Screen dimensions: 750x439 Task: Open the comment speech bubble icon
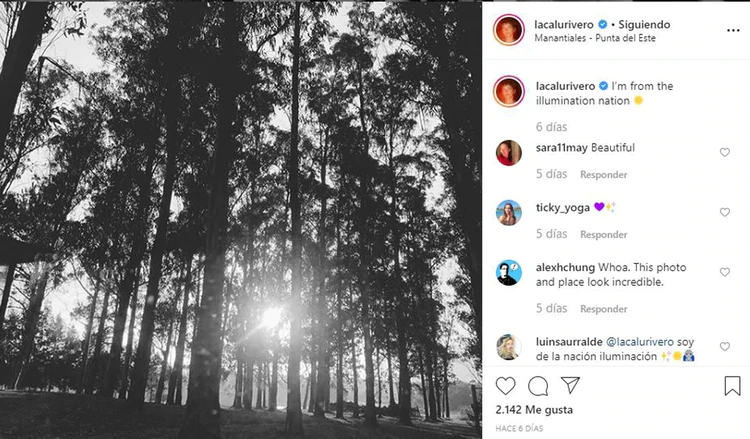[538, 386]
